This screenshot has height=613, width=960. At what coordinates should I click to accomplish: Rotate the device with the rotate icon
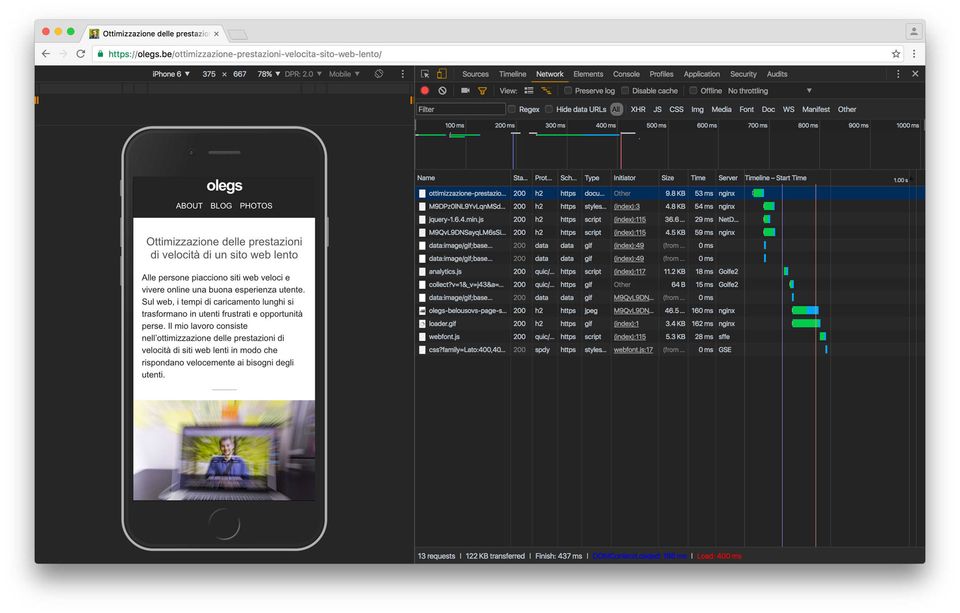click(x=379, y=74)
